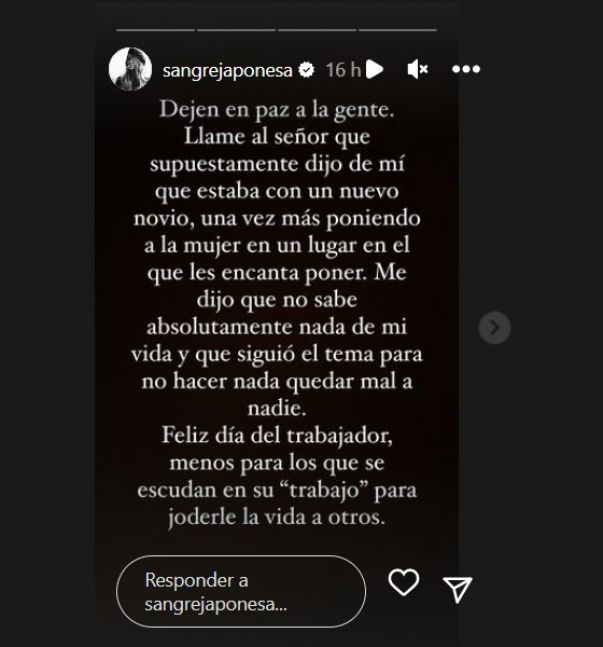
Task: Advance with the next story chevron arrow
Action: [494, 328]
